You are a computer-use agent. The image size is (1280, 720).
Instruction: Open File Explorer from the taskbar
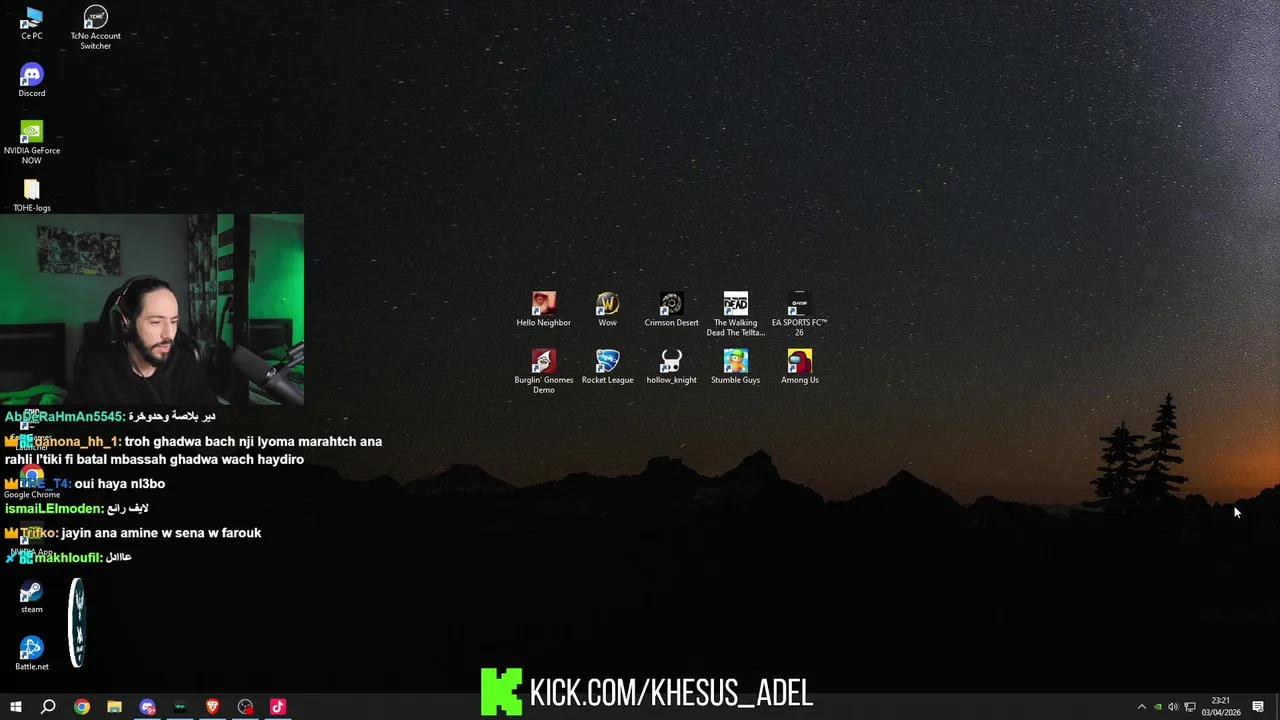point(114,707)
